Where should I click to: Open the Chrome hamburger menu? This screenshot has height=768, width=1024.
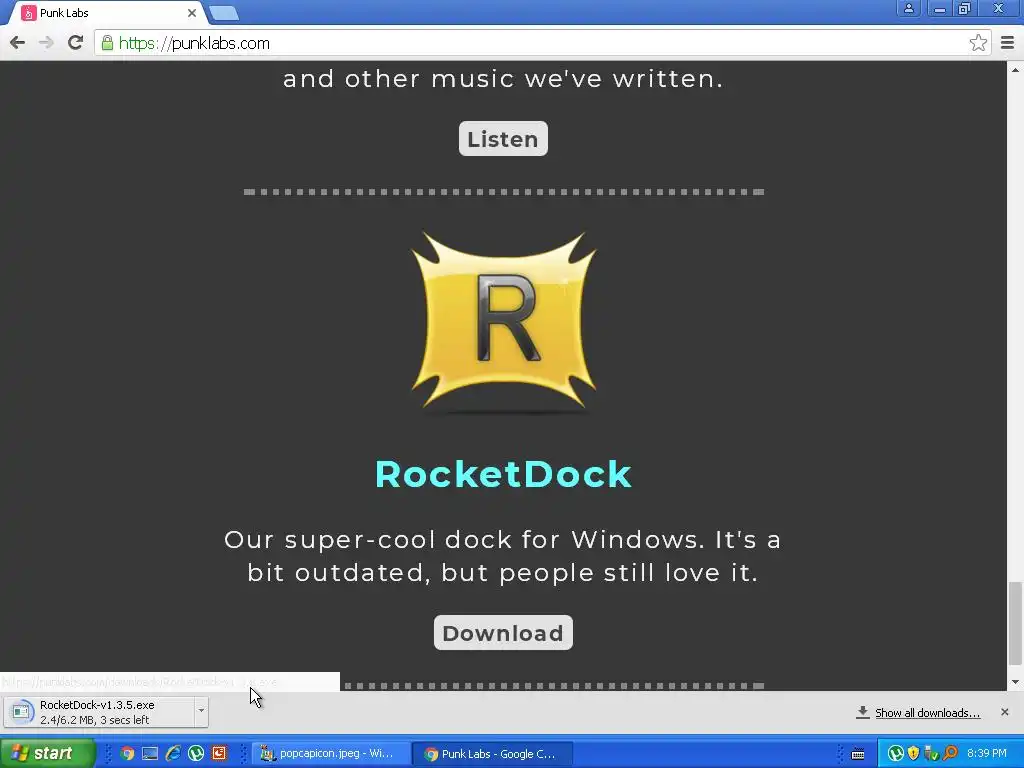(x=1008, y=43)
